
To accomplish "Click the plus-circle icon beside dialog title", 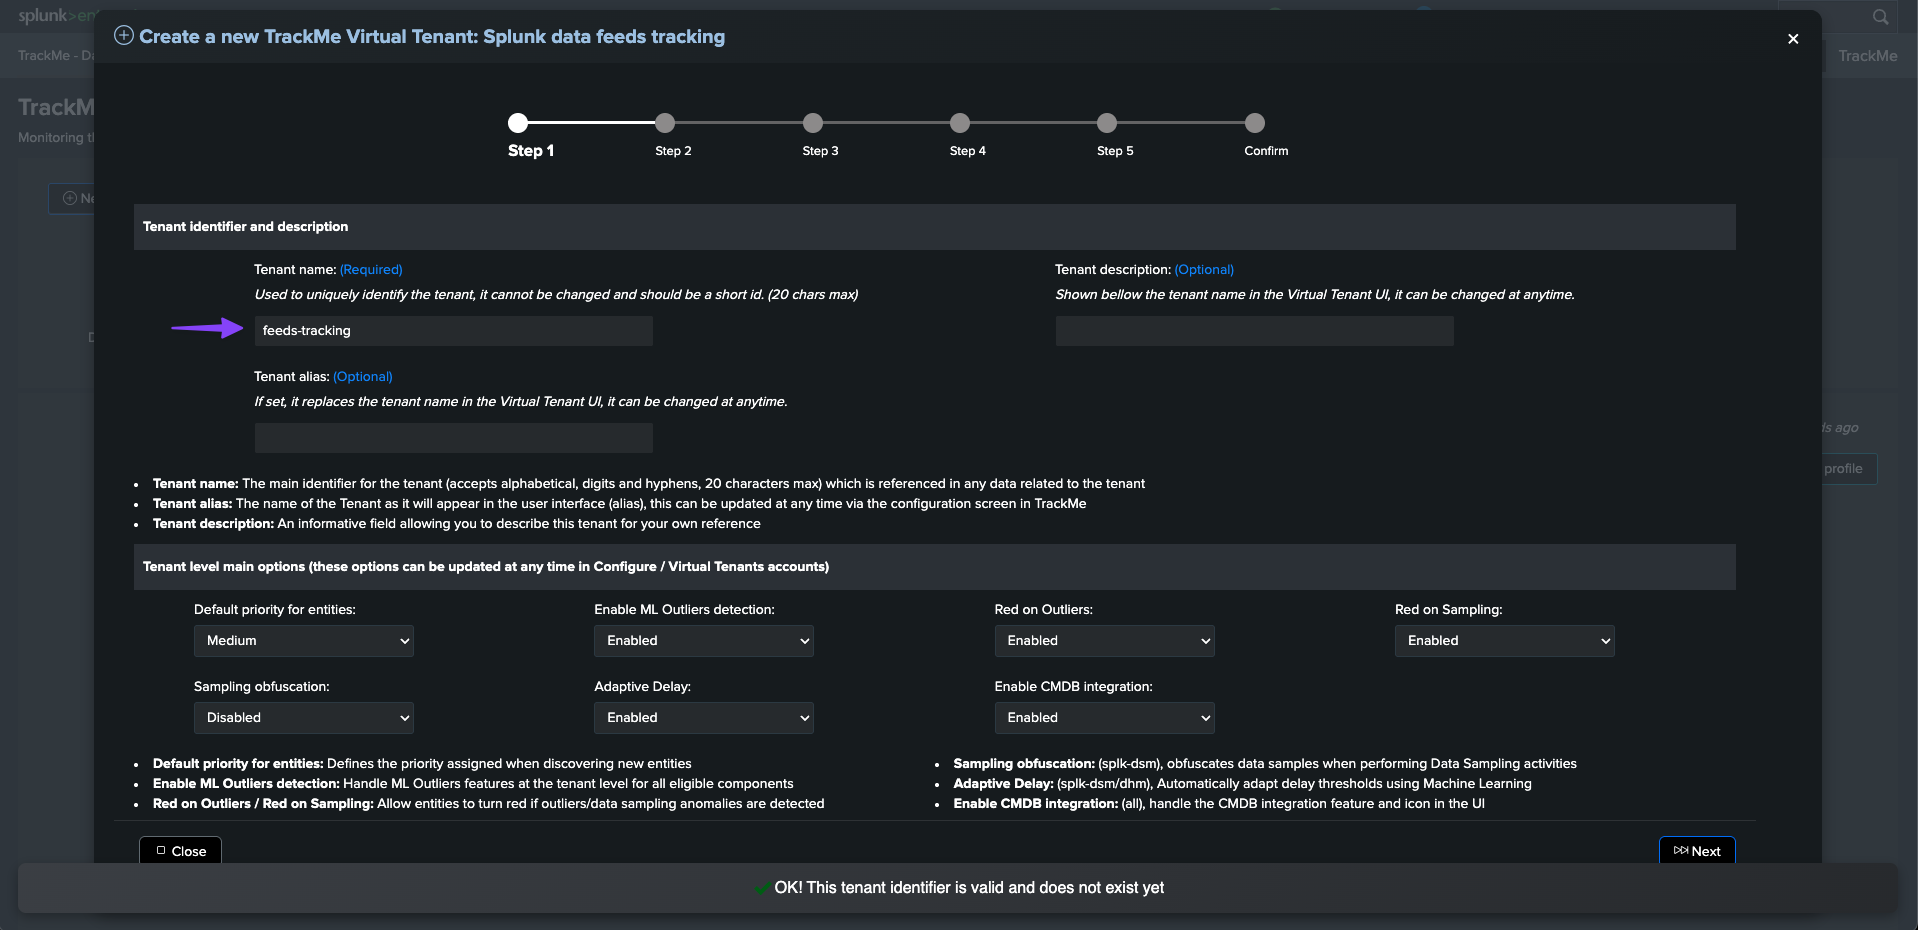I will tap(124, 36).
